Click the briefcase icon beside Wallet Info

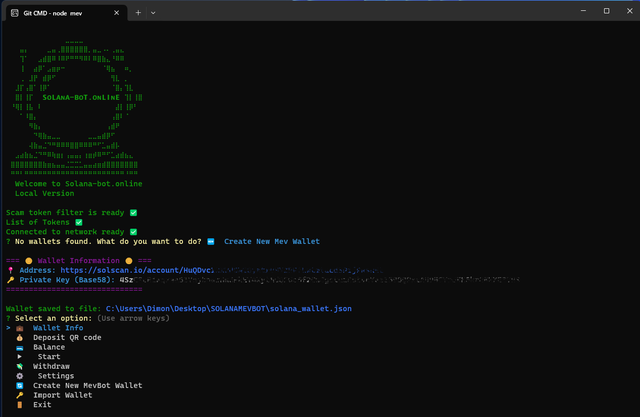pos(20,328)
